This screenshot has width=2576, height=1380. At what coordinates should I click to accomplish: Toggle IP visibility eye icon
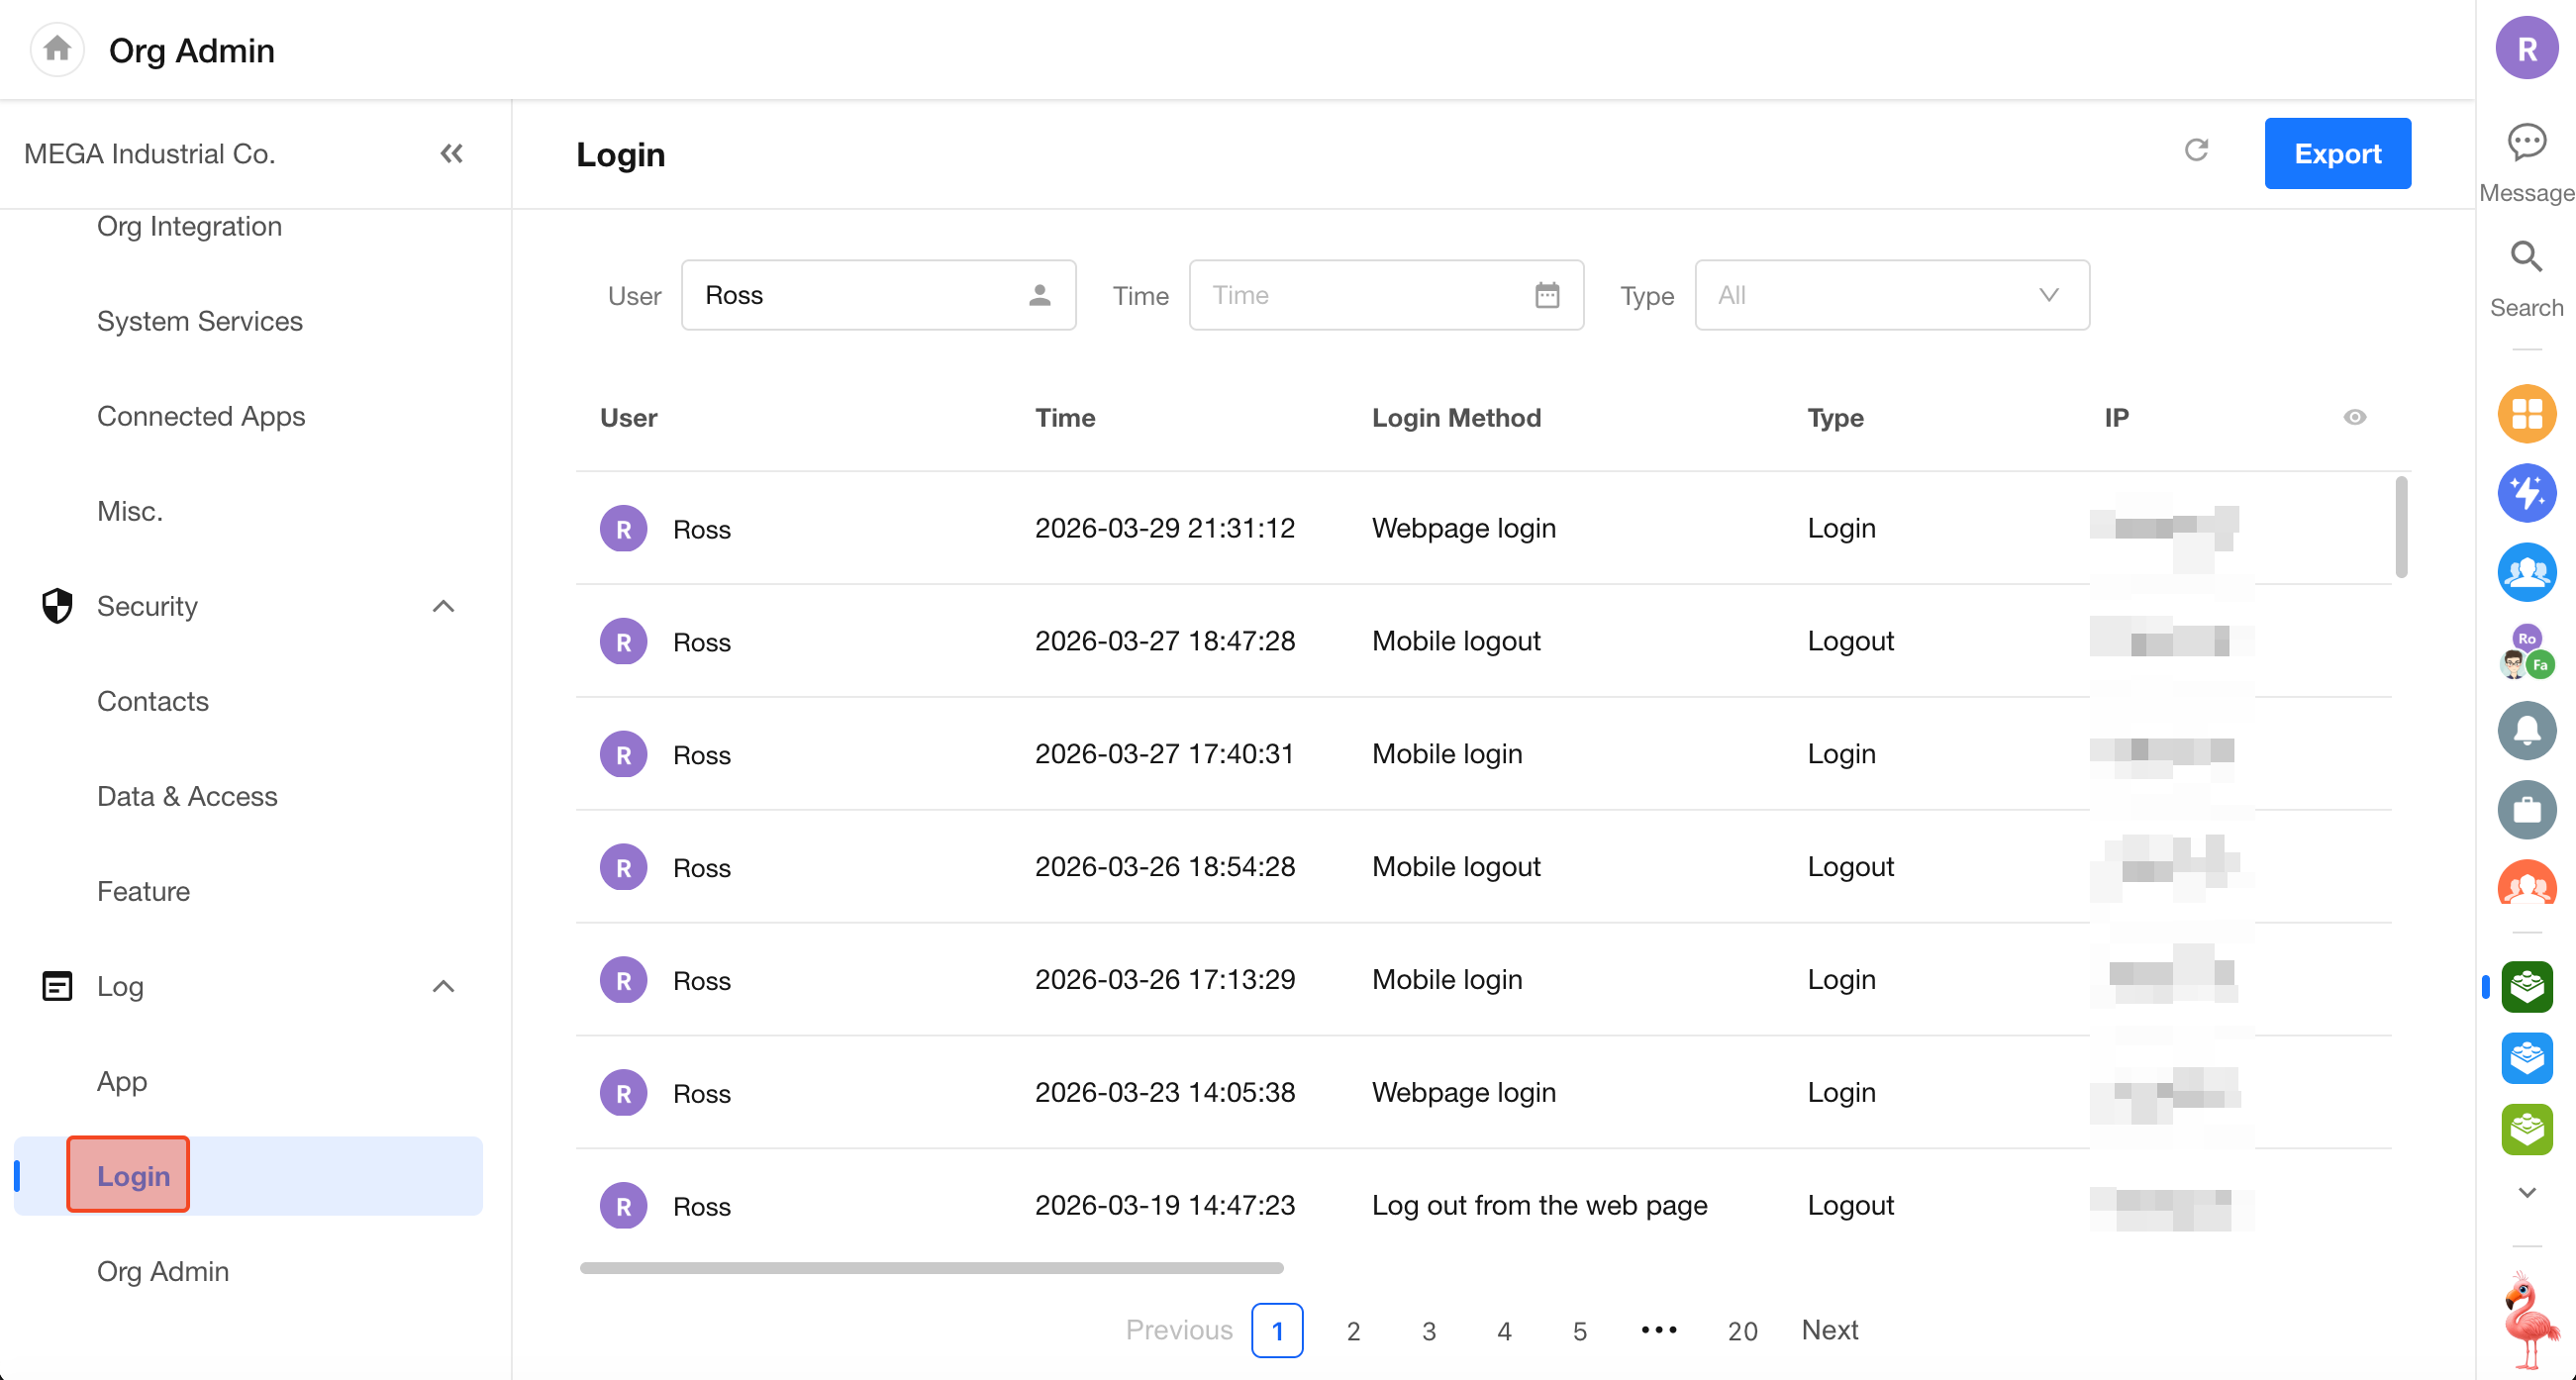(2354, 417)
